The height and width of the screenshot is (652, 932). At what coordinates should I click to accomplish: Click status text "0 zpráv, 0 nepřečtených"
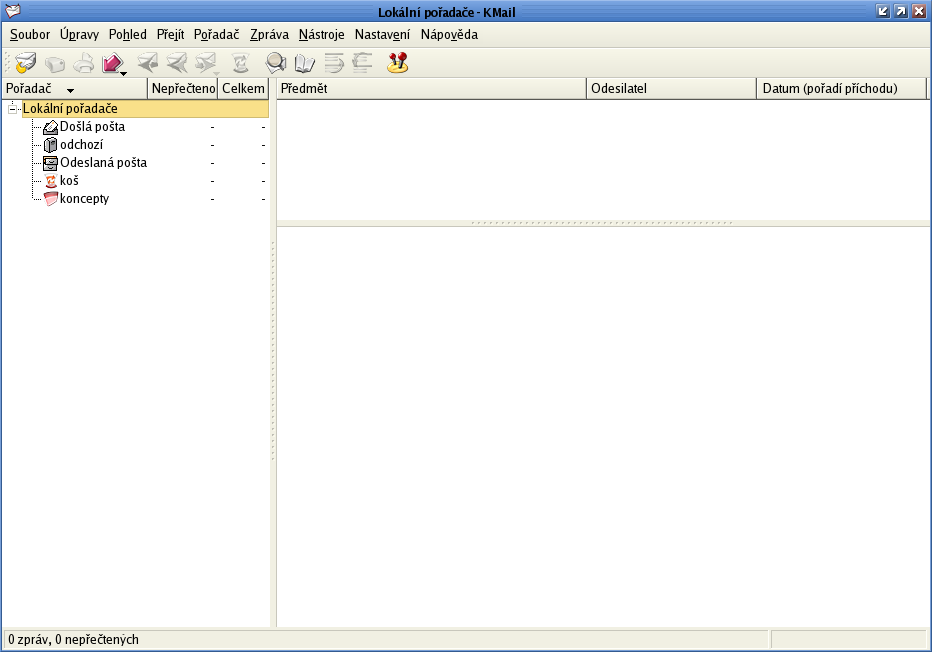73,640
